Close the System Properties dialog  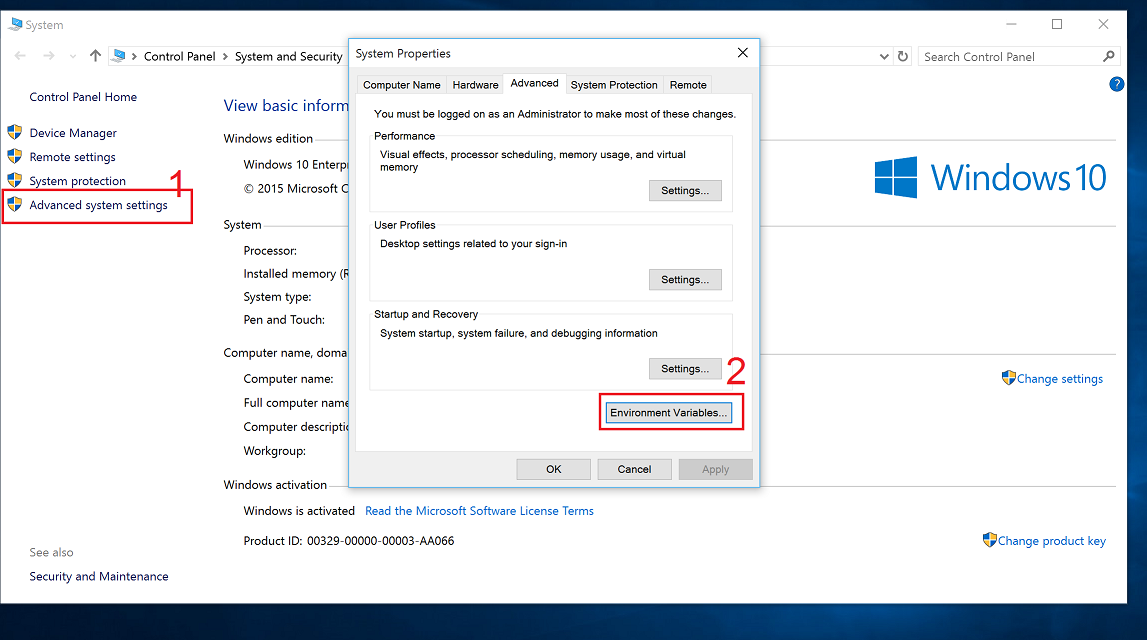[742, 53]
